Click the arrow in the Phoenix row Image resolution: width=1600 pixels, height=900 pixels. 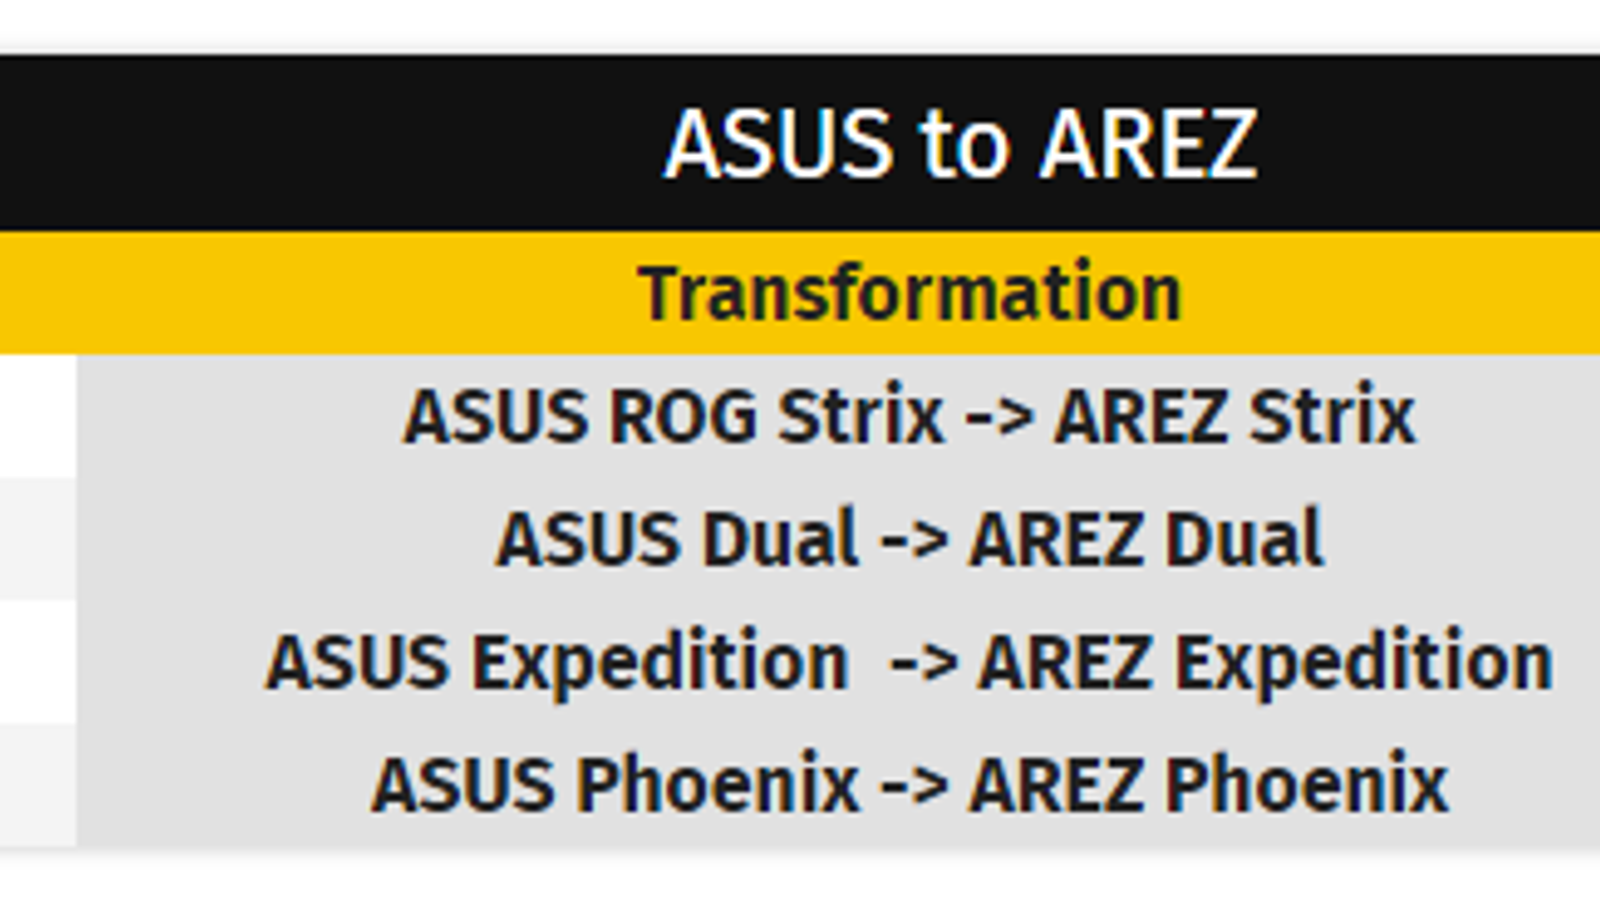point(914,785)
